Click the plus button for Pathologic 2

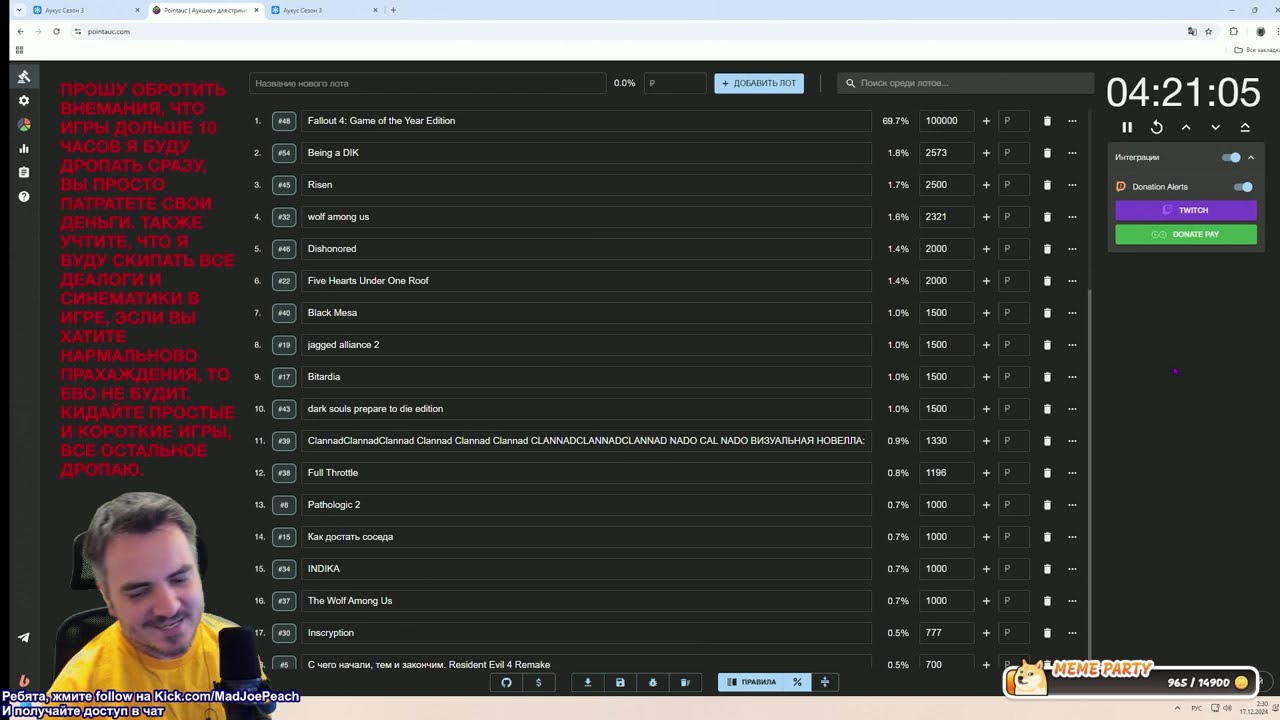986,505
